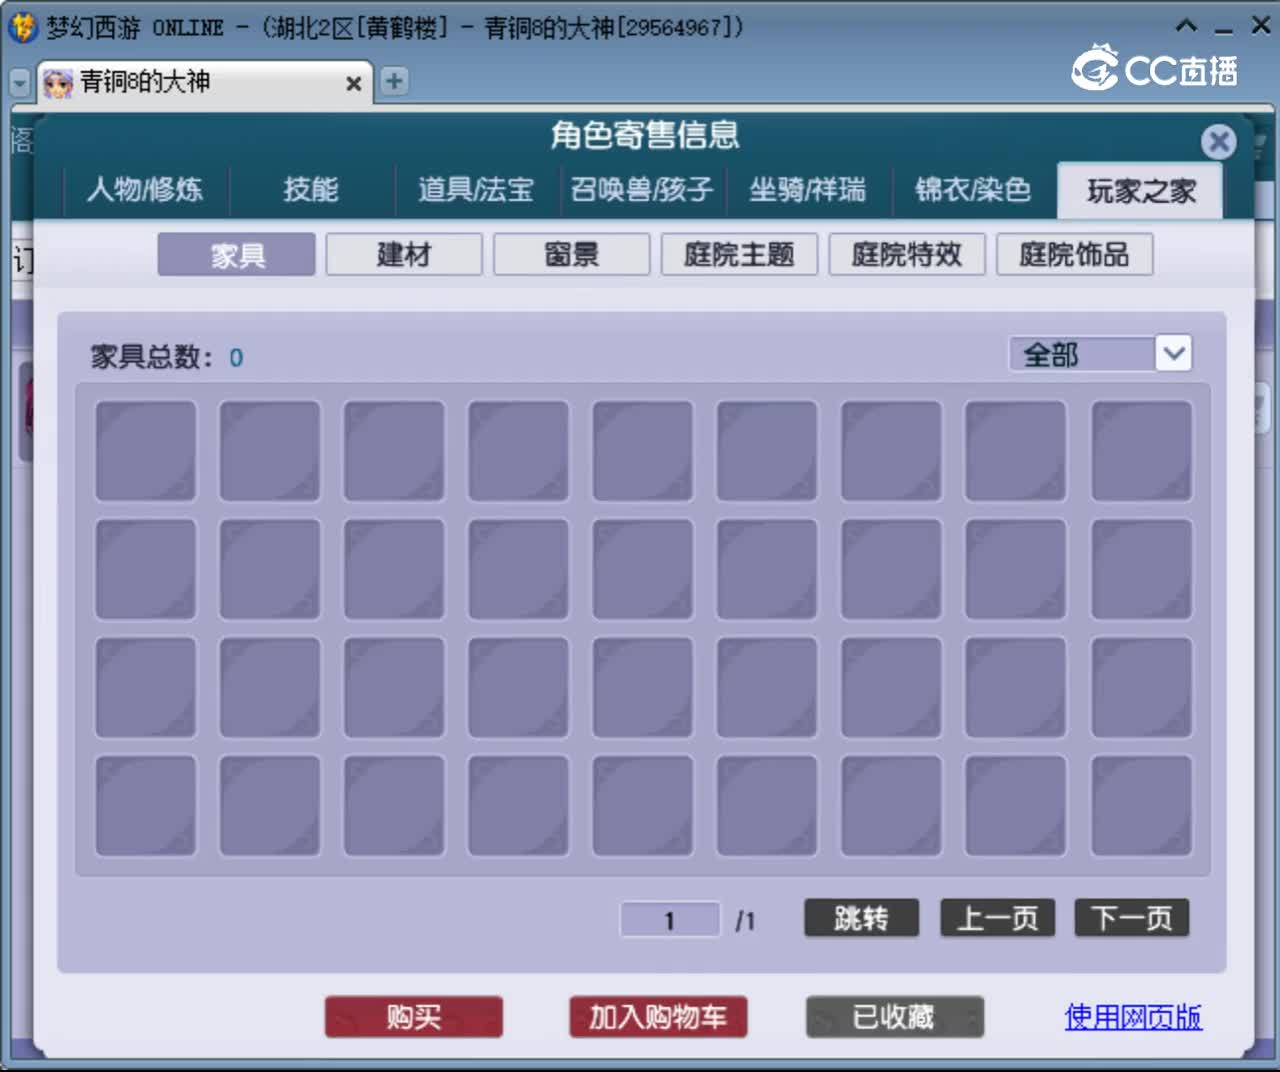The height and width of the screenshot is (1072, 1280).
Task: Select the 建材 sub-category
Action: pyautogui.click(x=404, y=255)
